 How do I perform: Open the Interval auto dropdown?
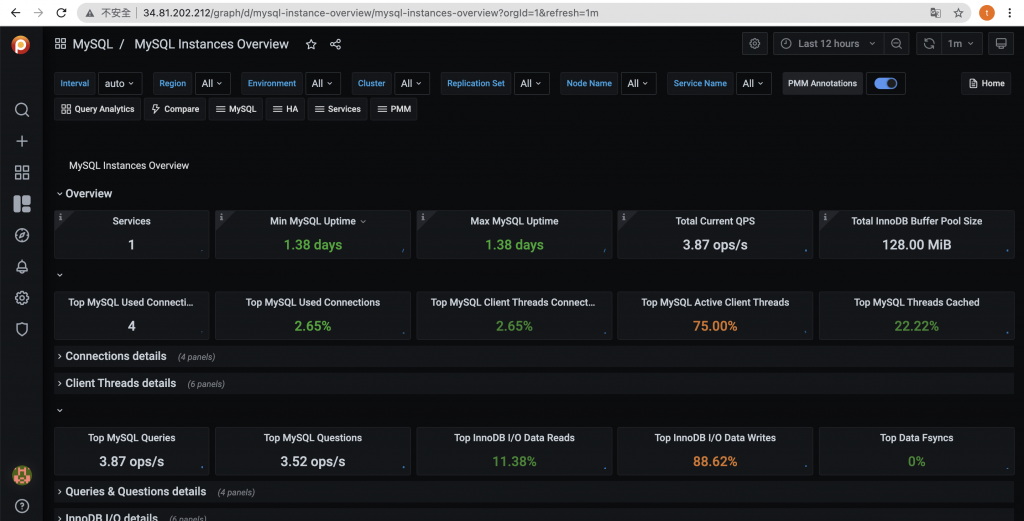pos(120,84)
